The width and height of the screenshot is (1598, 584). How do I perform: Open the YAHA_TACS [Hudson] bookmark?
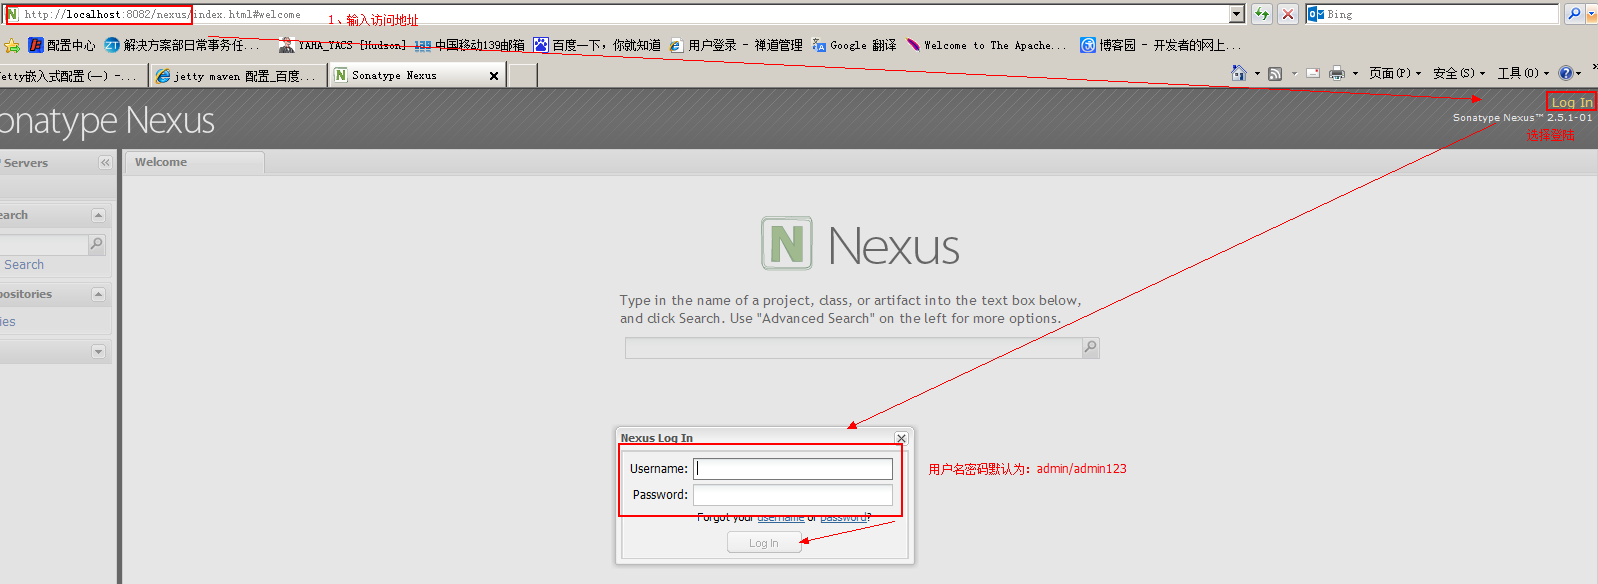(342, 45)
